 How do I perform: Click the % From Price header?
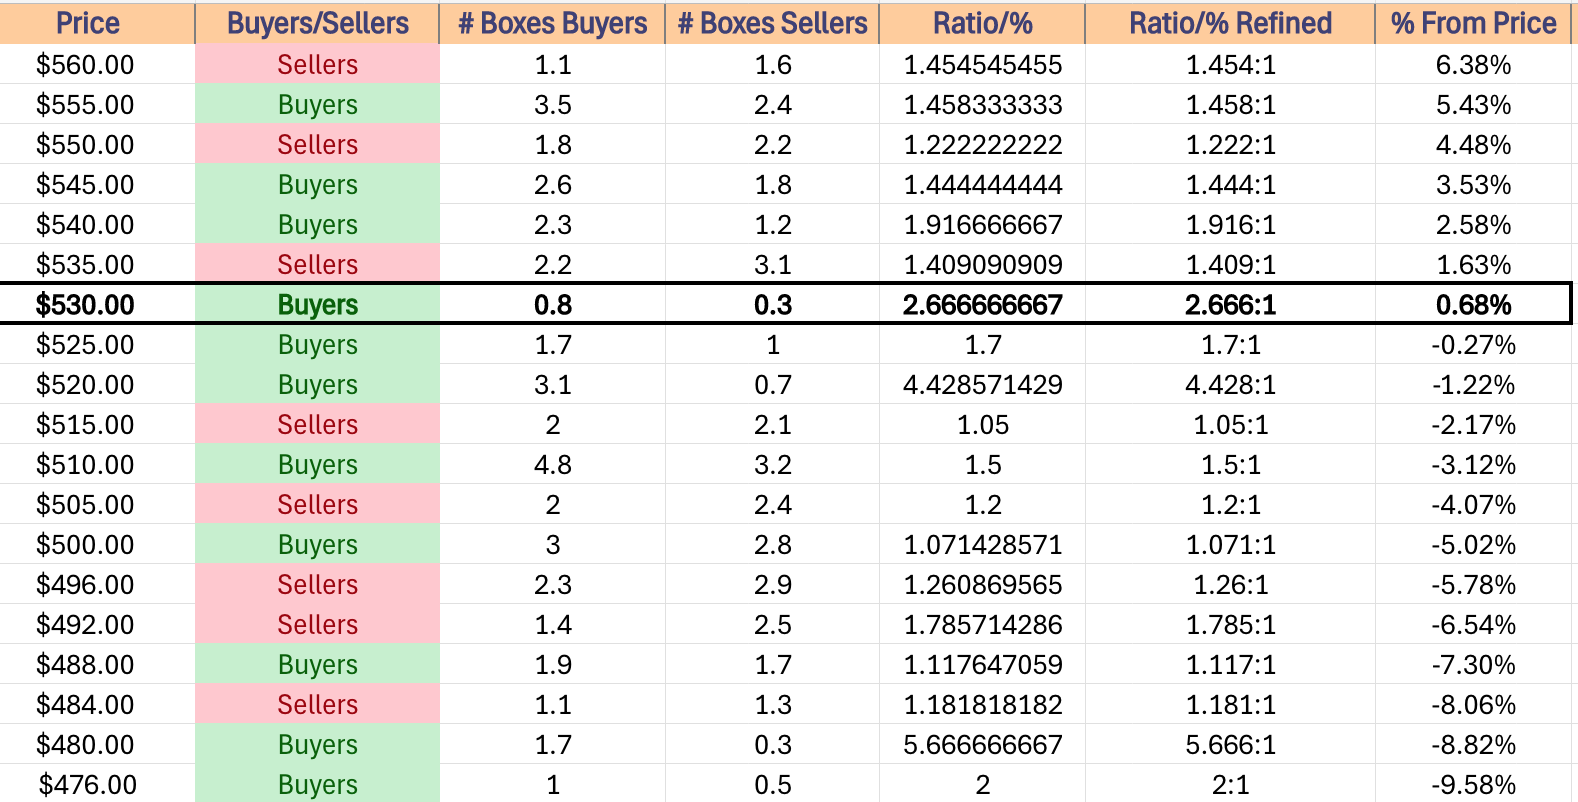pos(1473,23)
